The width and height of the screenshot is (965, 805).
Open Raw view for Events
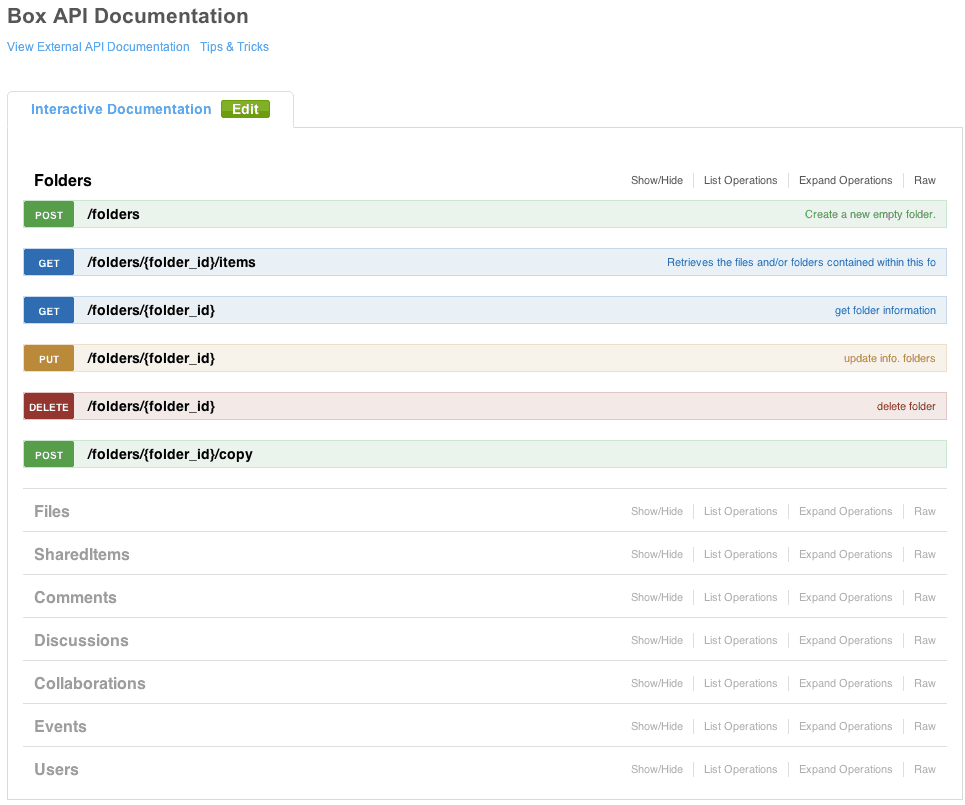click(x=924, y=727)
